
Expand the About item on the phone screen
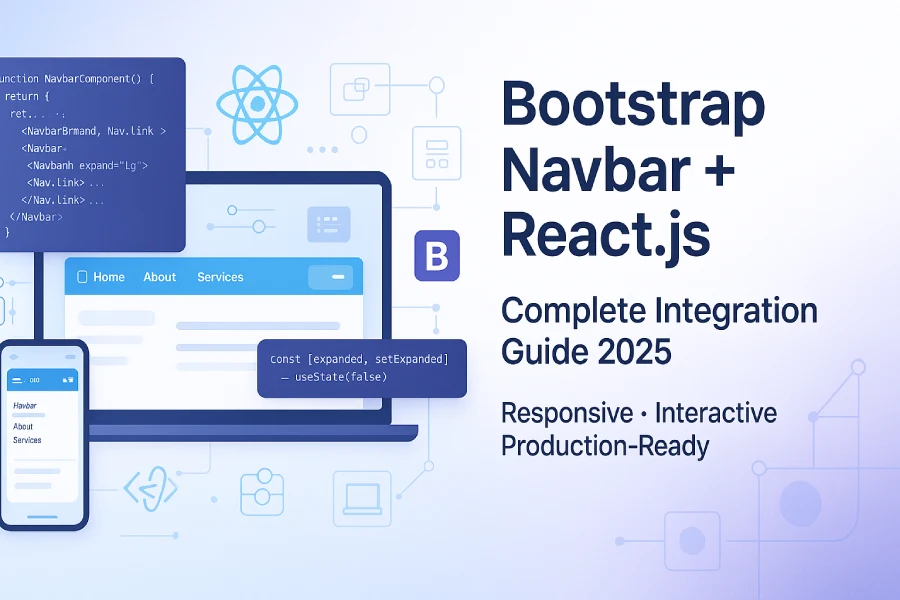click(x=23, y=427)
